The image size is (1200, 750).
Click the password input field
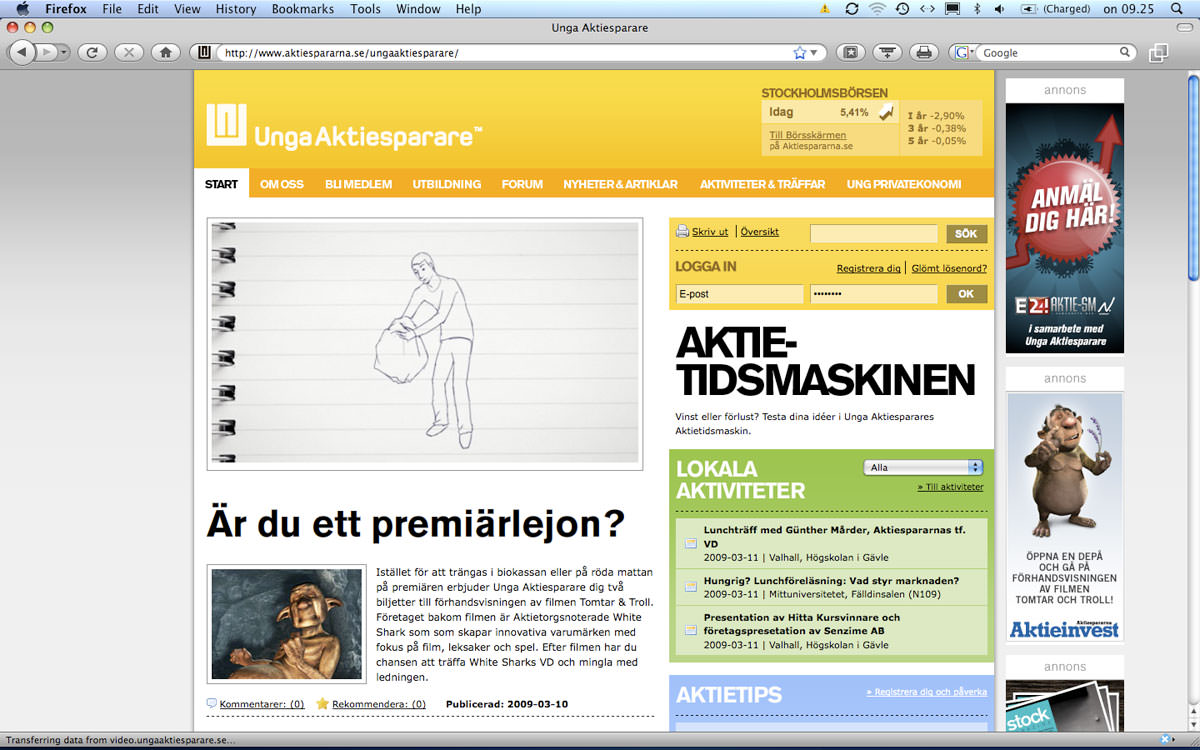pyautogui.click(x=874, y=294)
